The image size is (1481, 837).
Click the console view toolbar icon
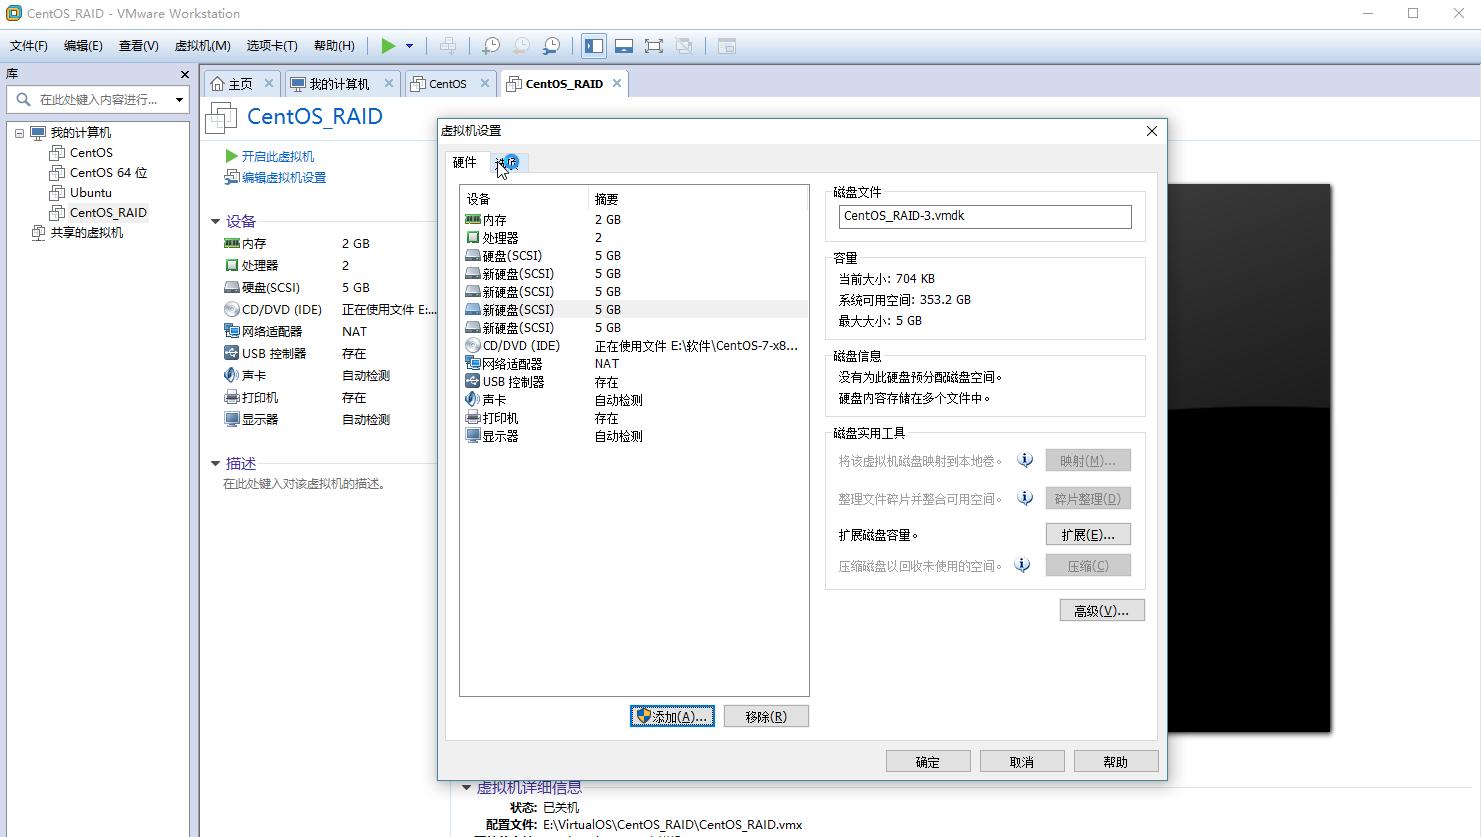pos(727,46)
